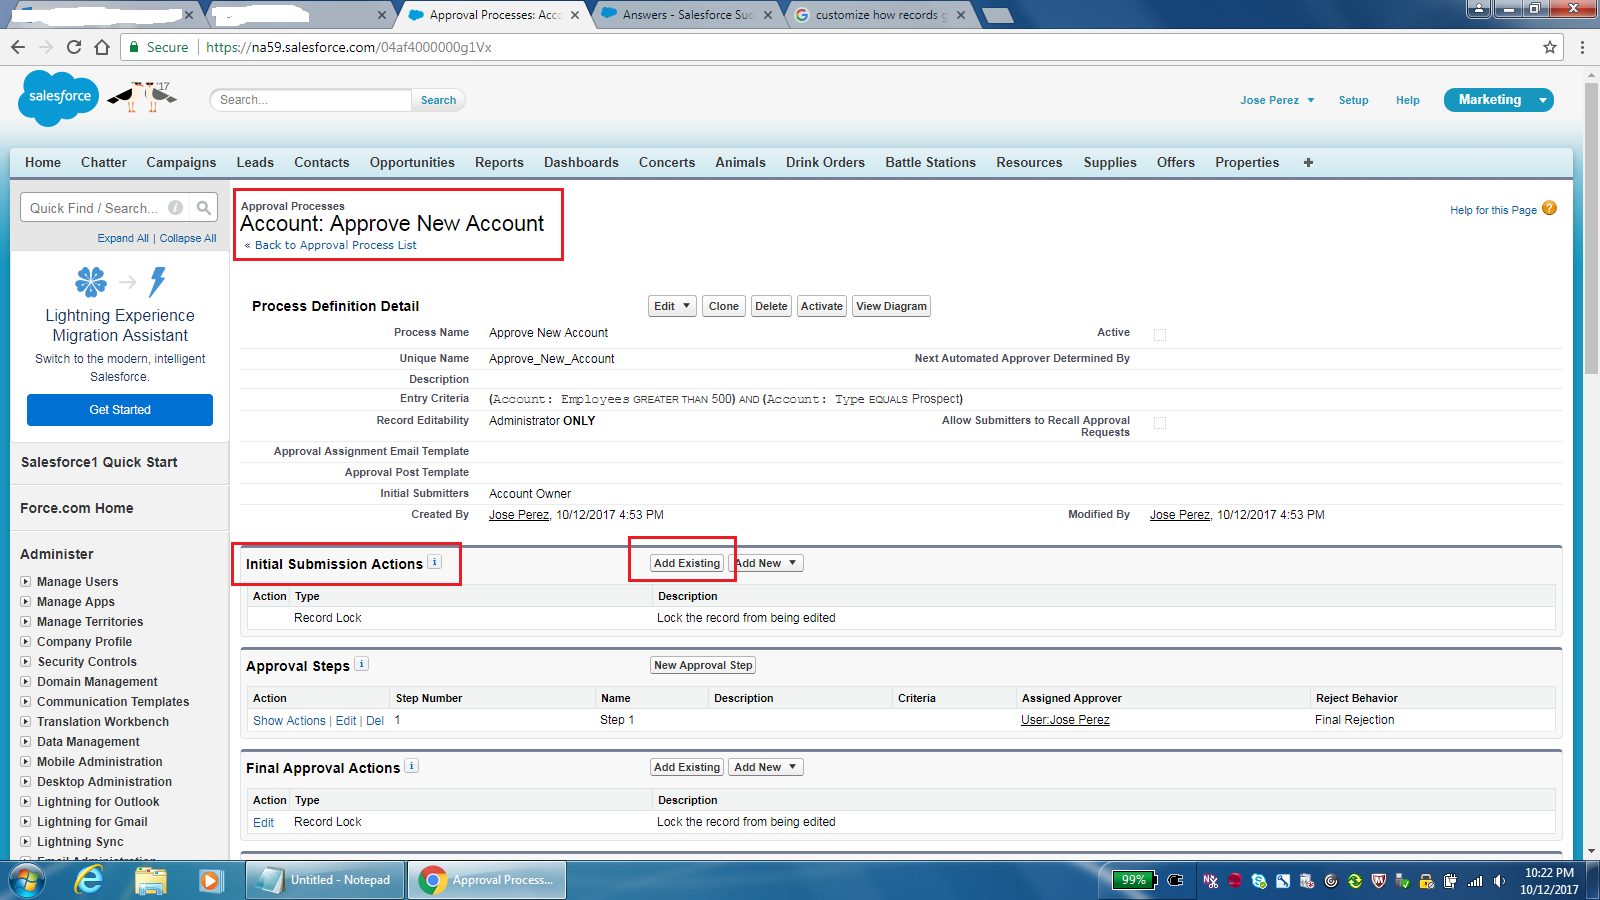Click the Expand All link in sidebar
Image resolution: width=1600 pixels, height=900 pixels.
point(123,238)
